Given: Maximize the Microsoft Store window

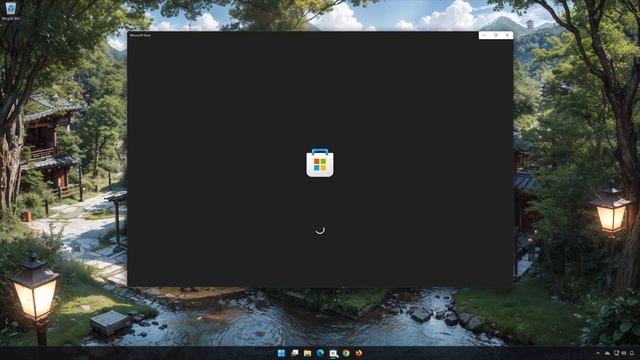Looking at the screenshot, I should tap(496, 36).
